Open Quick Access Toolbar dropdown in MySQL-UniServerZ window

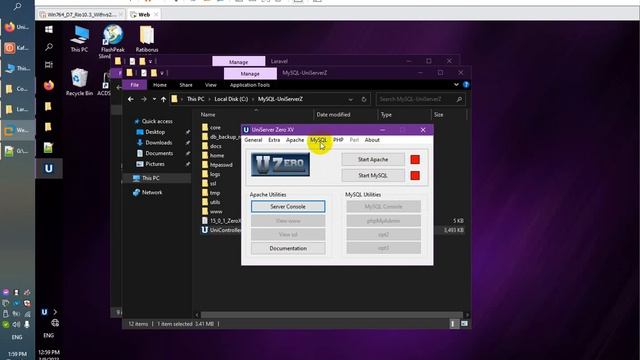(162, 73)
